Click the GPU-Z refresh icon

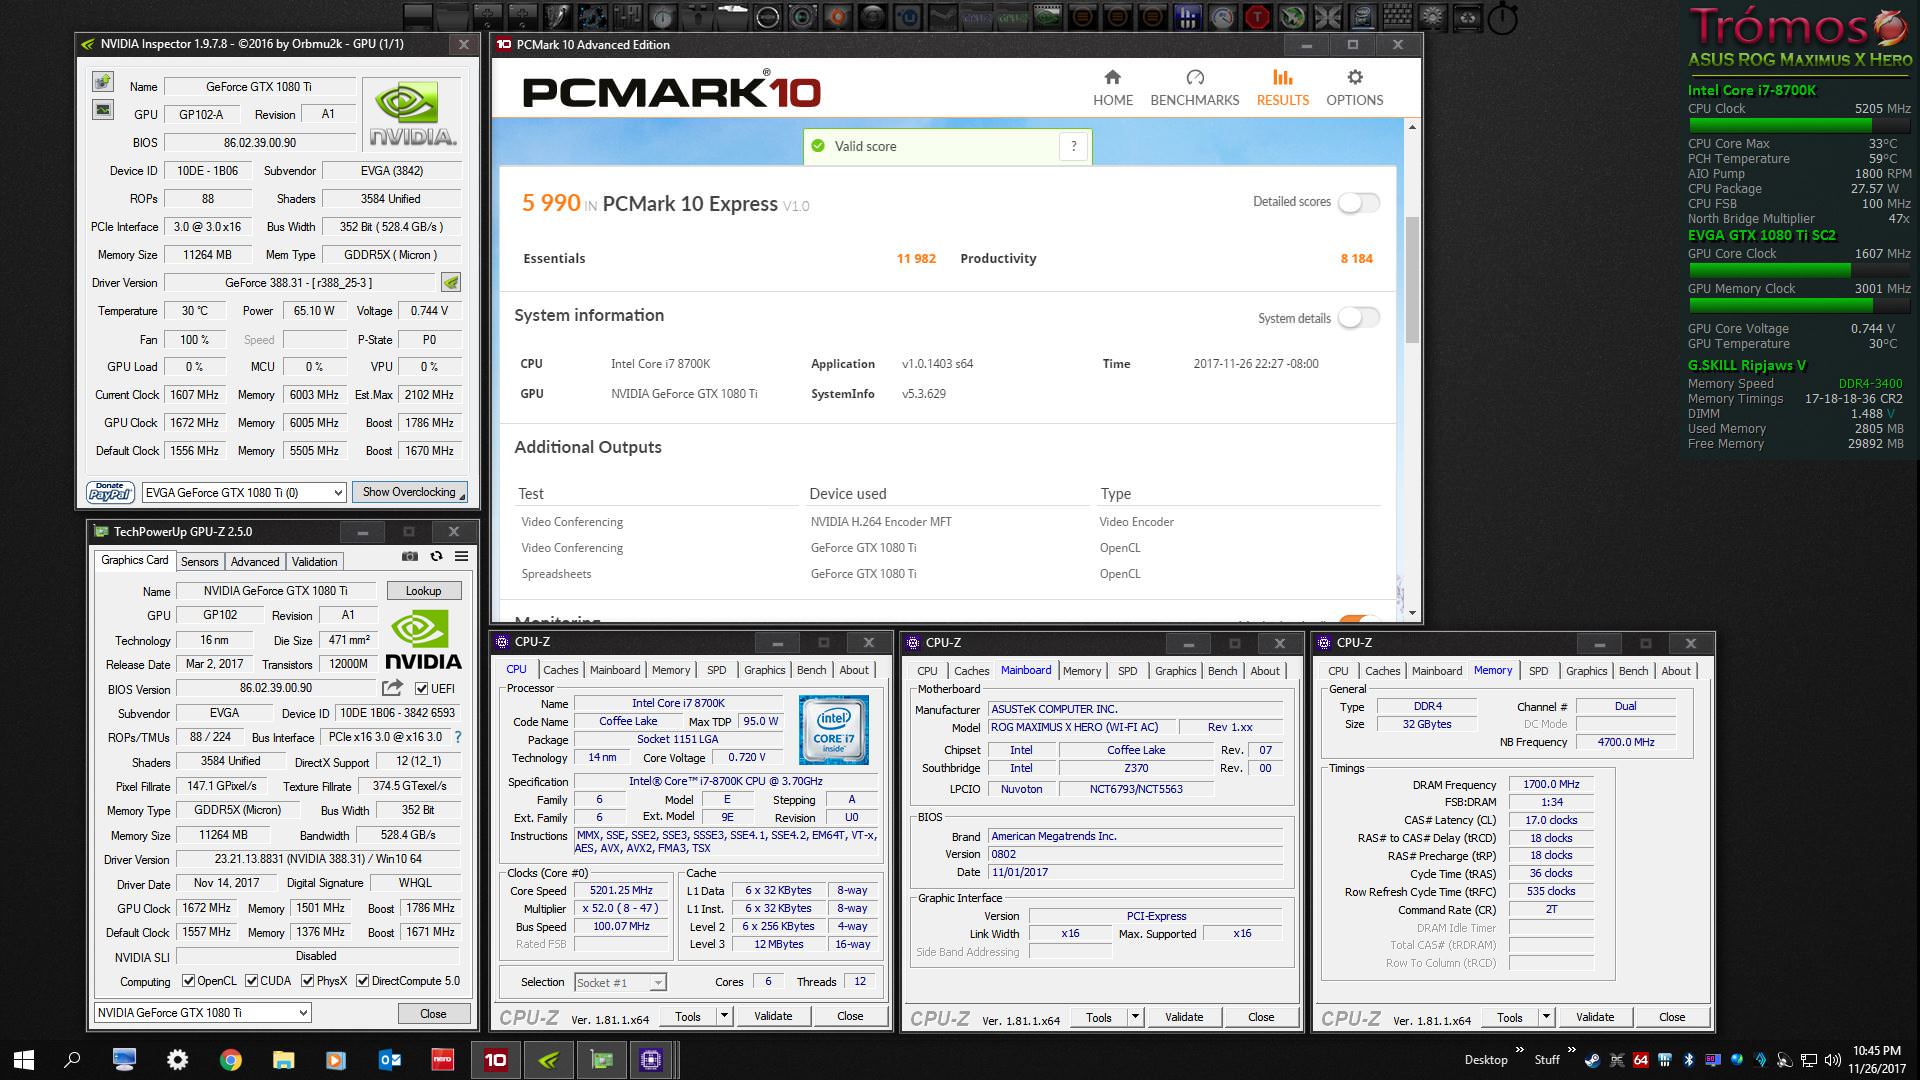coord(436,557)
